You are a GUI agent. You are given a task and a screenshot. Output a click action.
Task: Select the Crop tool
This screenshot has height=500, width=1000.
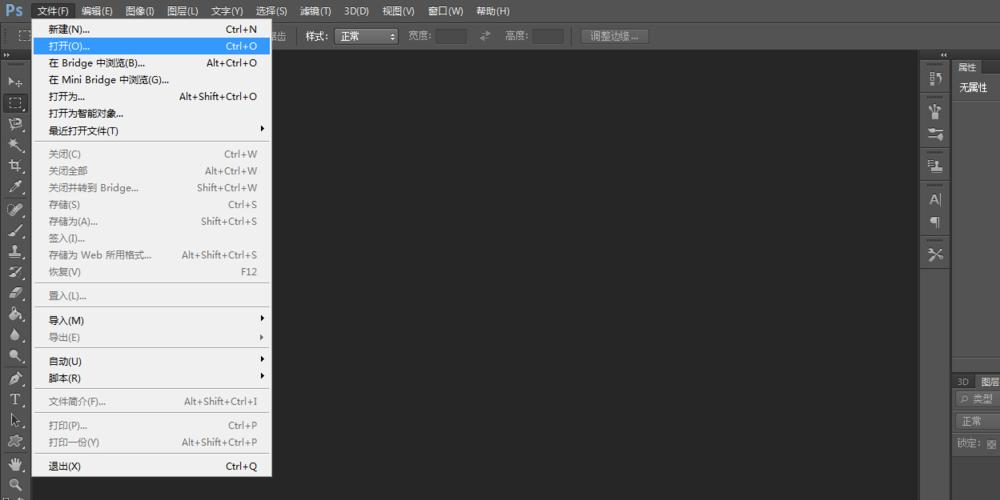click(15, 166)
